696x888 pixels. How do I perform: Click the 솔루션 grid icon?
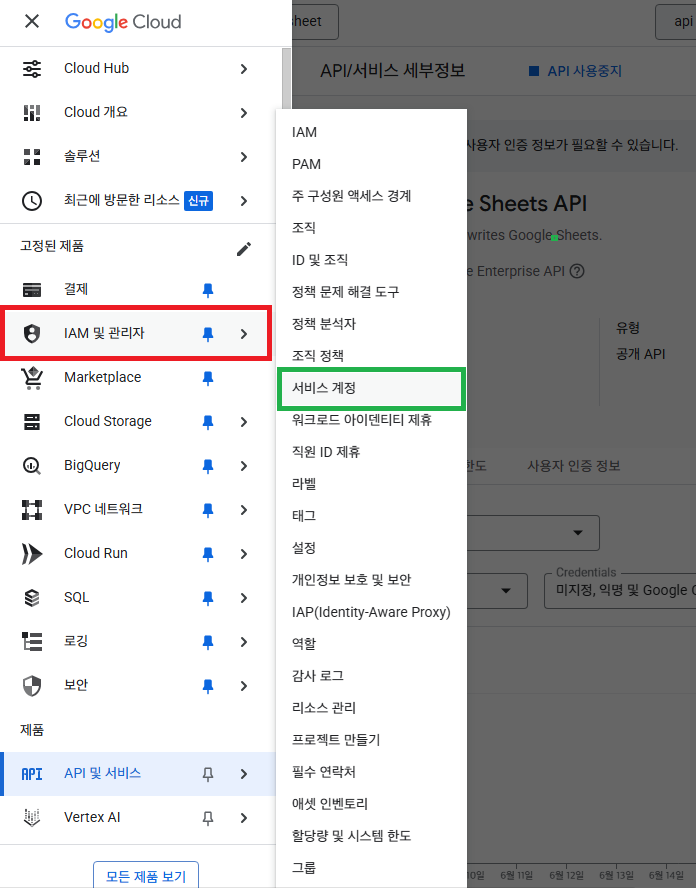click(32, 157)
